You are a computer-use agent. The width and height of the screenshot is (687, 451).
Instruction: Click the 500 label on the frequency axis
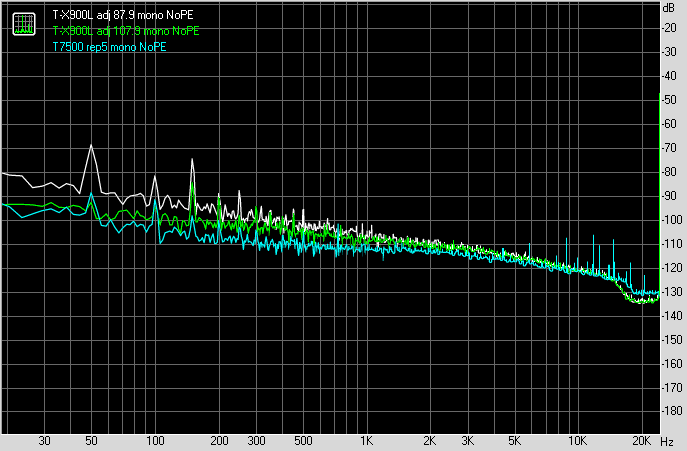click(x=303, y=440)
